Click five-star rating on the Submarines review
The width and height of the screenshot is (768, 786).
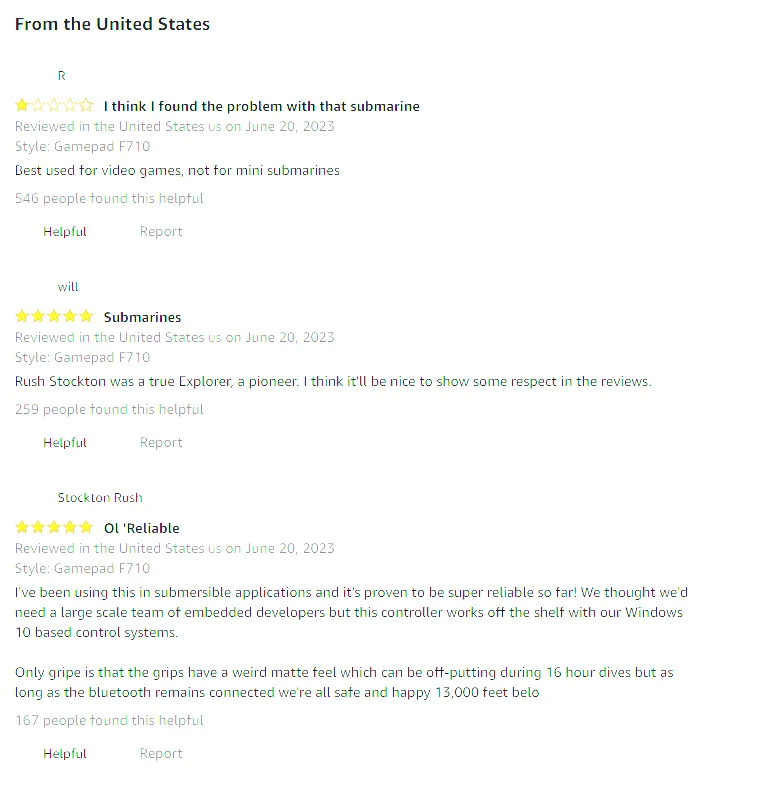pos(54,316)
